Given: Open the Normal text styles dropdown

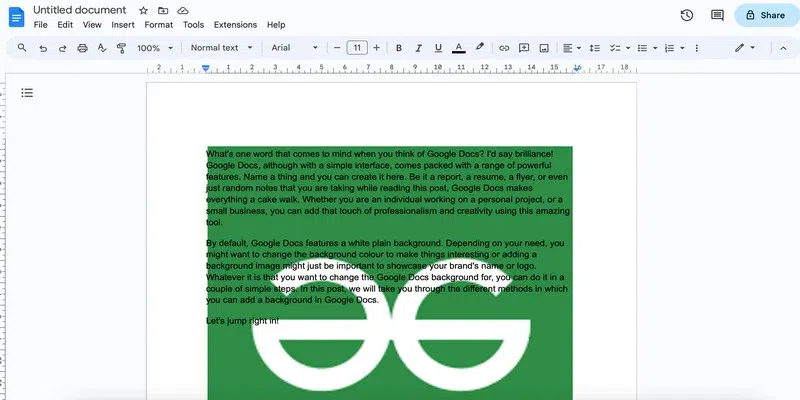Looking at the screenshot, I should pos(221,47).
